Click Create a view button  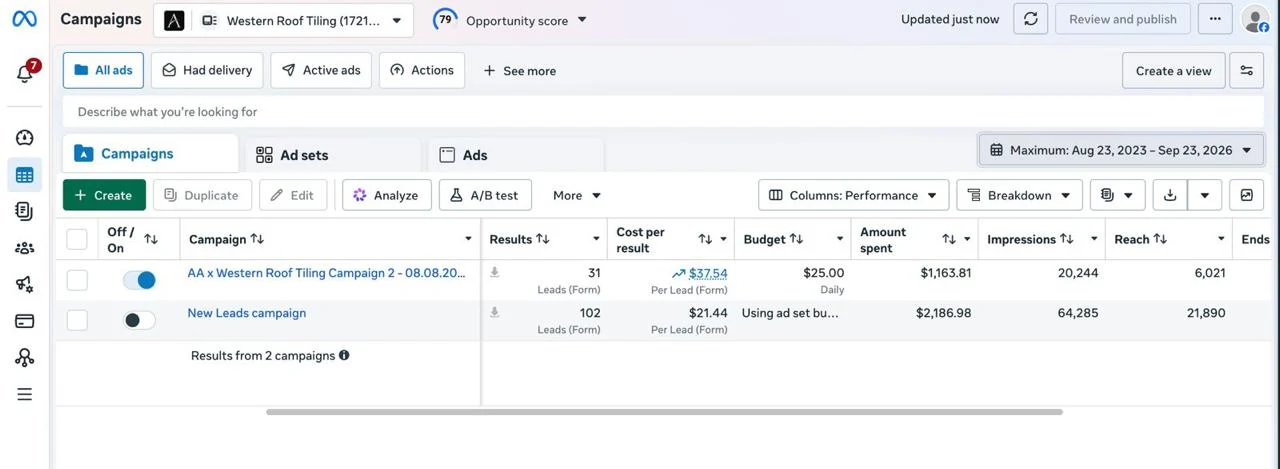coord(1173,71)
